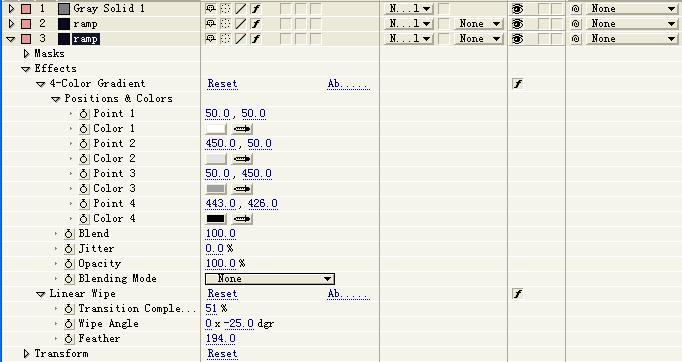The height and width of the screenshot is (362, 682).
Task: Open parent dropdown for layer 2 ramp
Action: pyautogui.click(x=631, y=24)
